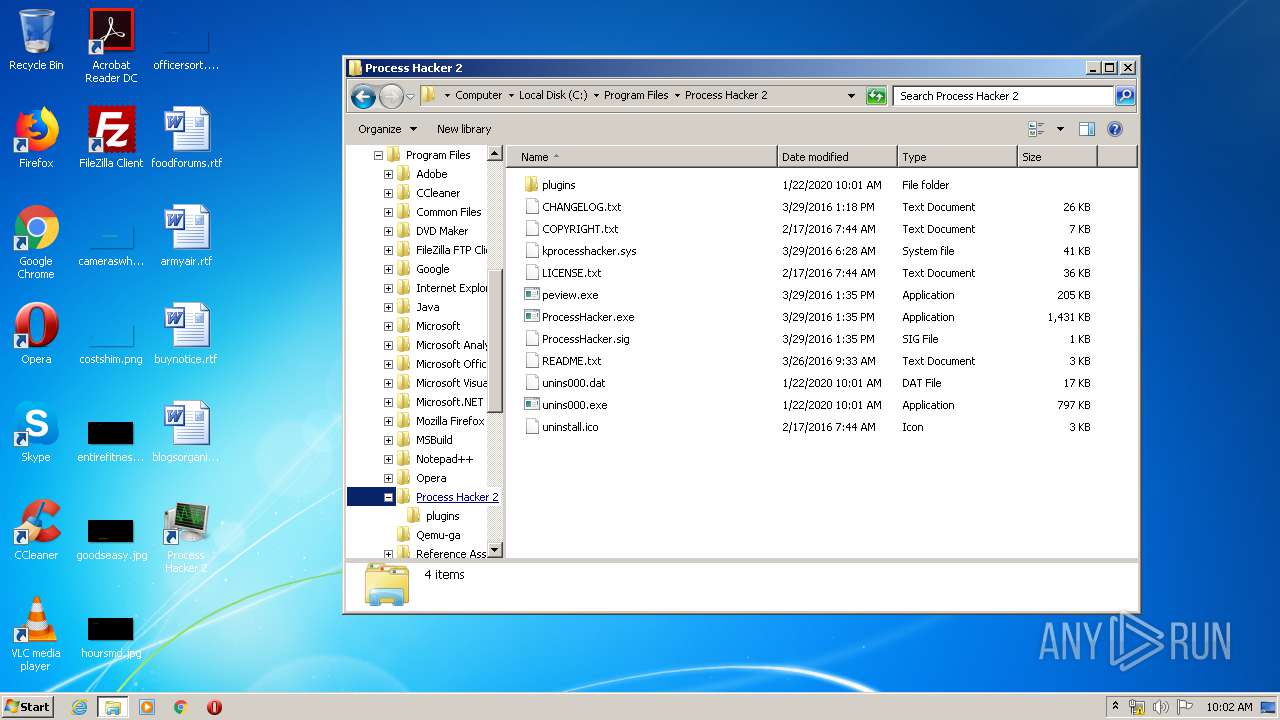Click the Start button

(x=28, y=706)
